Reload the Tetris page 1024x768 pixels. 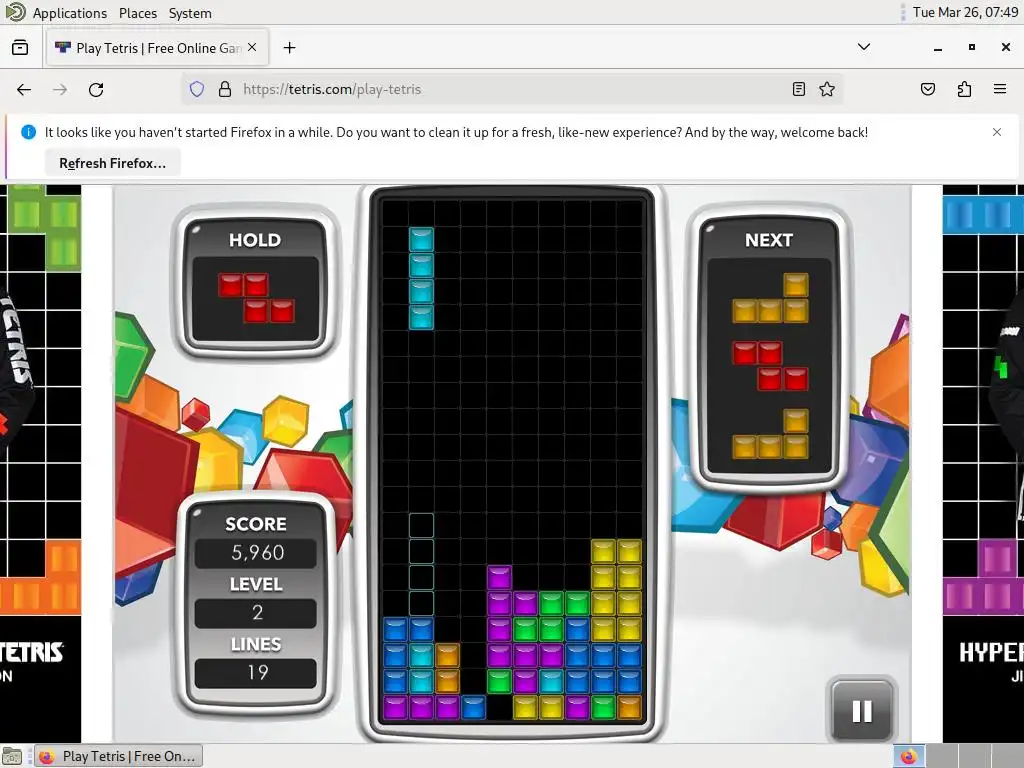tap(96, 89)
